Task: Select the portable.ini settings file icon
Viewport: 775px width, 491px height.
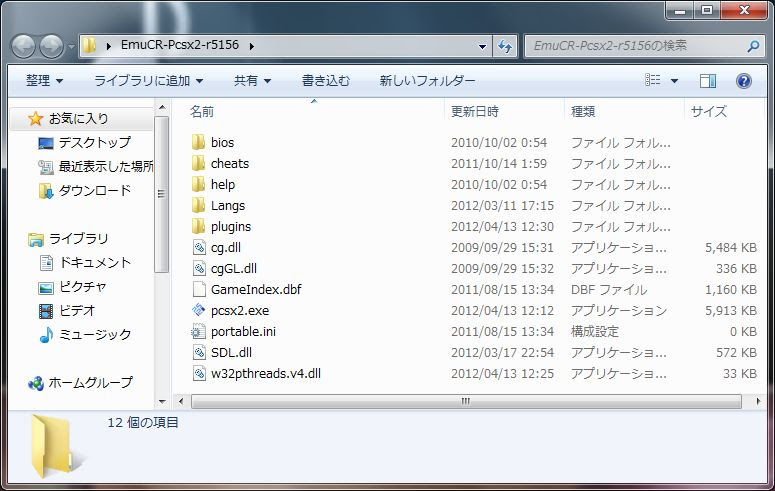Action: (x=199, y=331)
